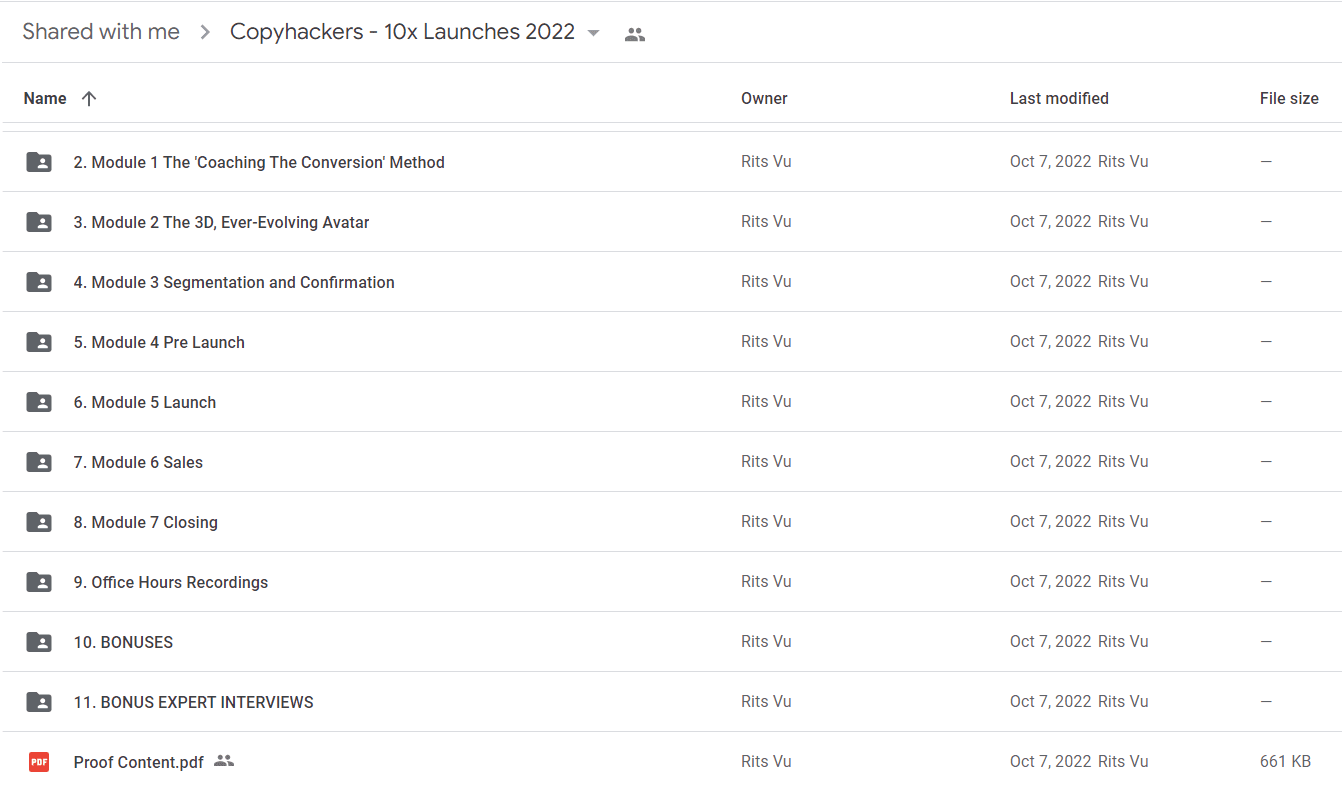1342x787 pixels.
Task: Select '3. Module 2 The 3D, Ever-Evolving Avatar'
Action: pyautogui.click(x=221, y=222)
